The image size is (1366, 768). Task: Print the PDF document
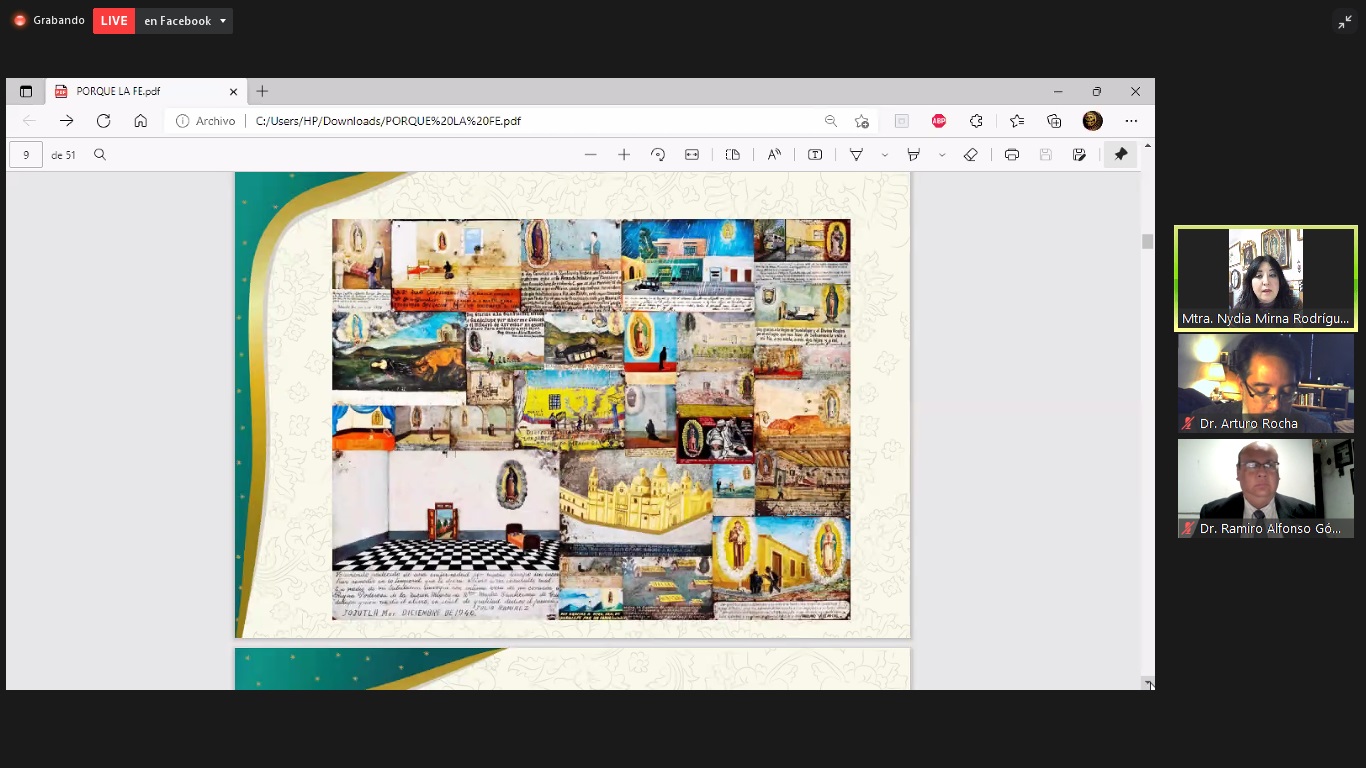1012,155
